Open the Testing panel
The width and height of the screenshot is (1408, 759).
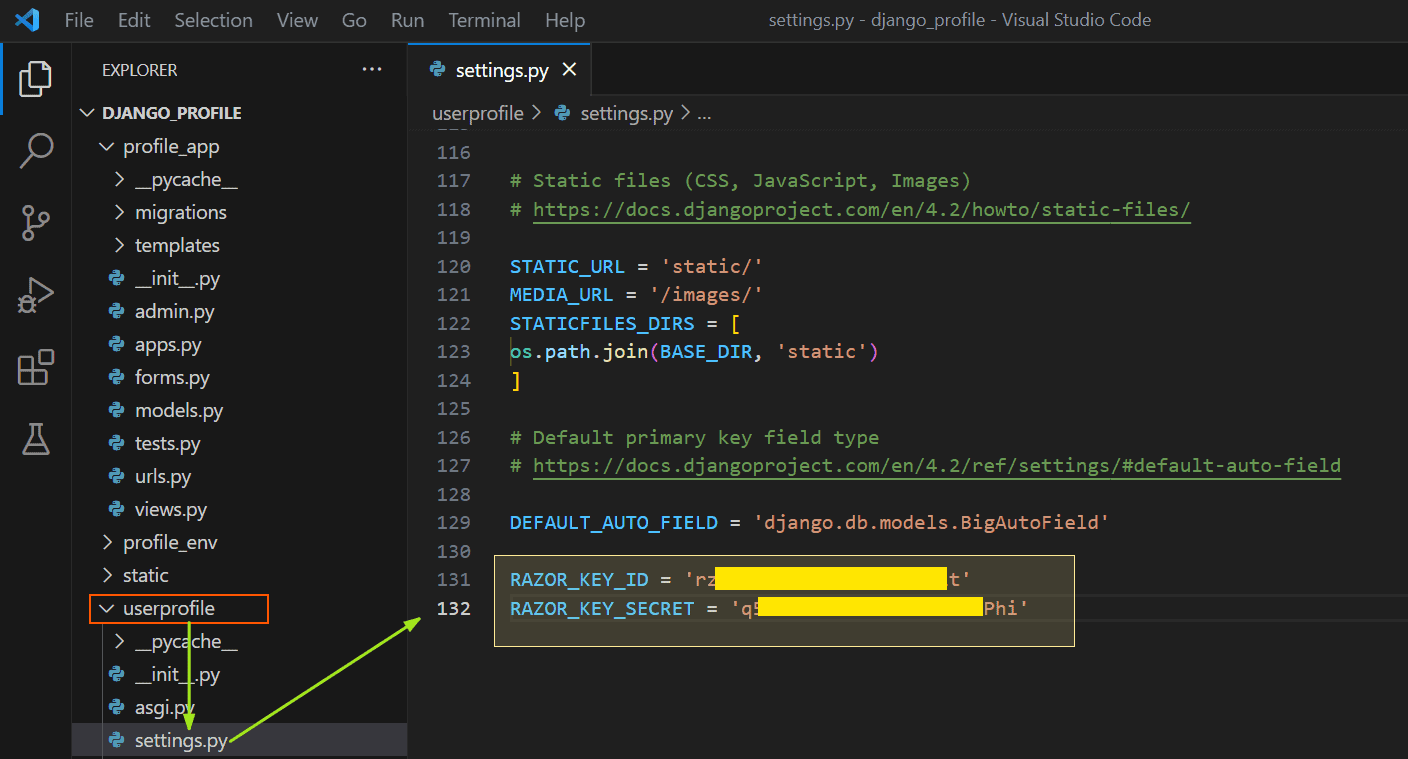pos(36,439)
